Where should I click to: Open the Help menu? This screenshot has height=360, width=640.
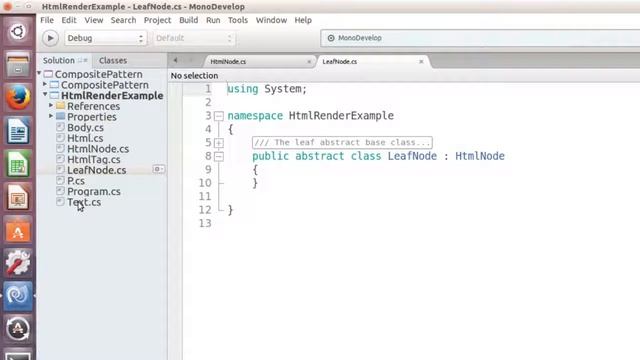pyautogui.click(x=303, y=20)
